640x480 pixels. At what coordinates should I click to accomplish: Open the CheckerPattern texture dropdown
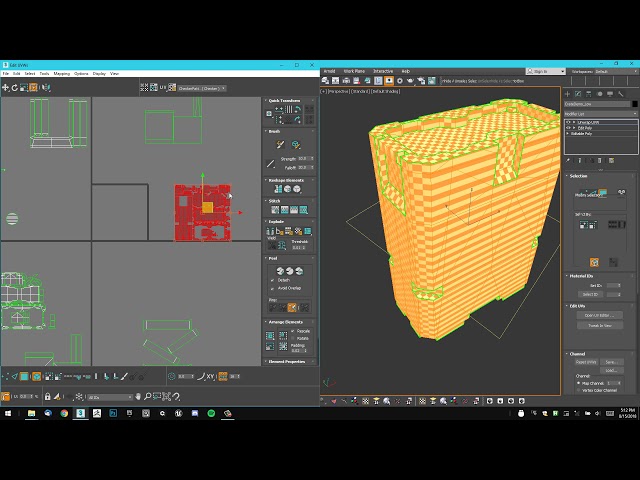pyautogui.click(x=202, y=88)
